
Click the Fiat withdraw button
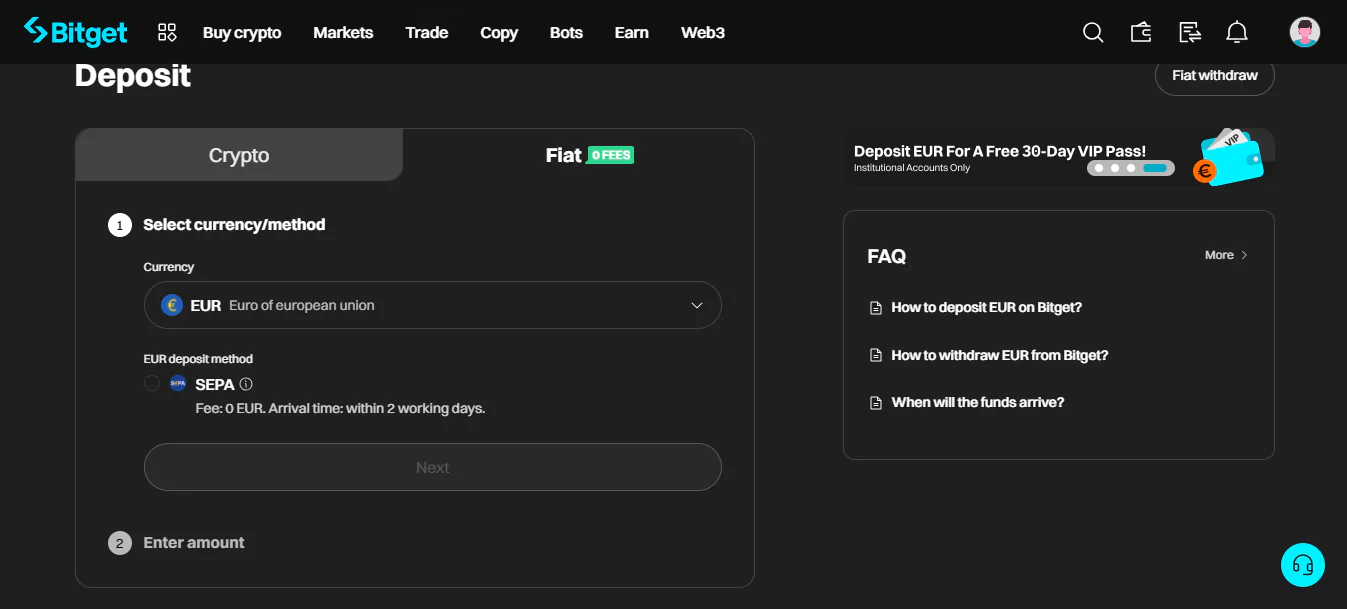[1215, 76]
